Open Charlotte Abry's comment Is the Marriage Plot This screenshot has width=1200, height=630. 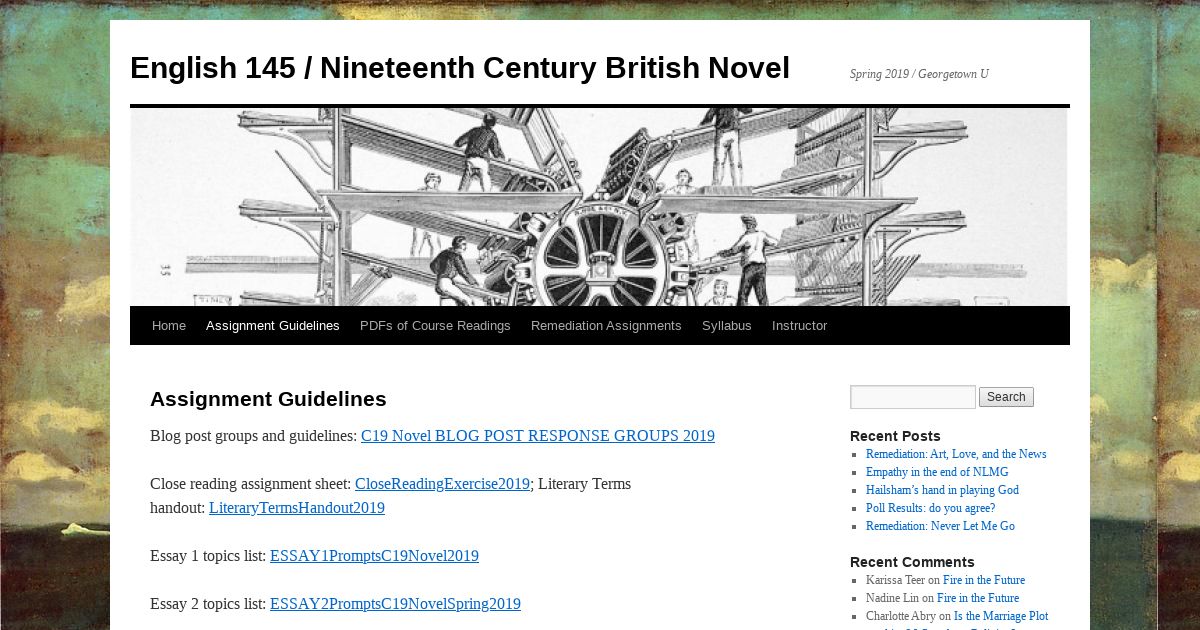[1001, 616]
